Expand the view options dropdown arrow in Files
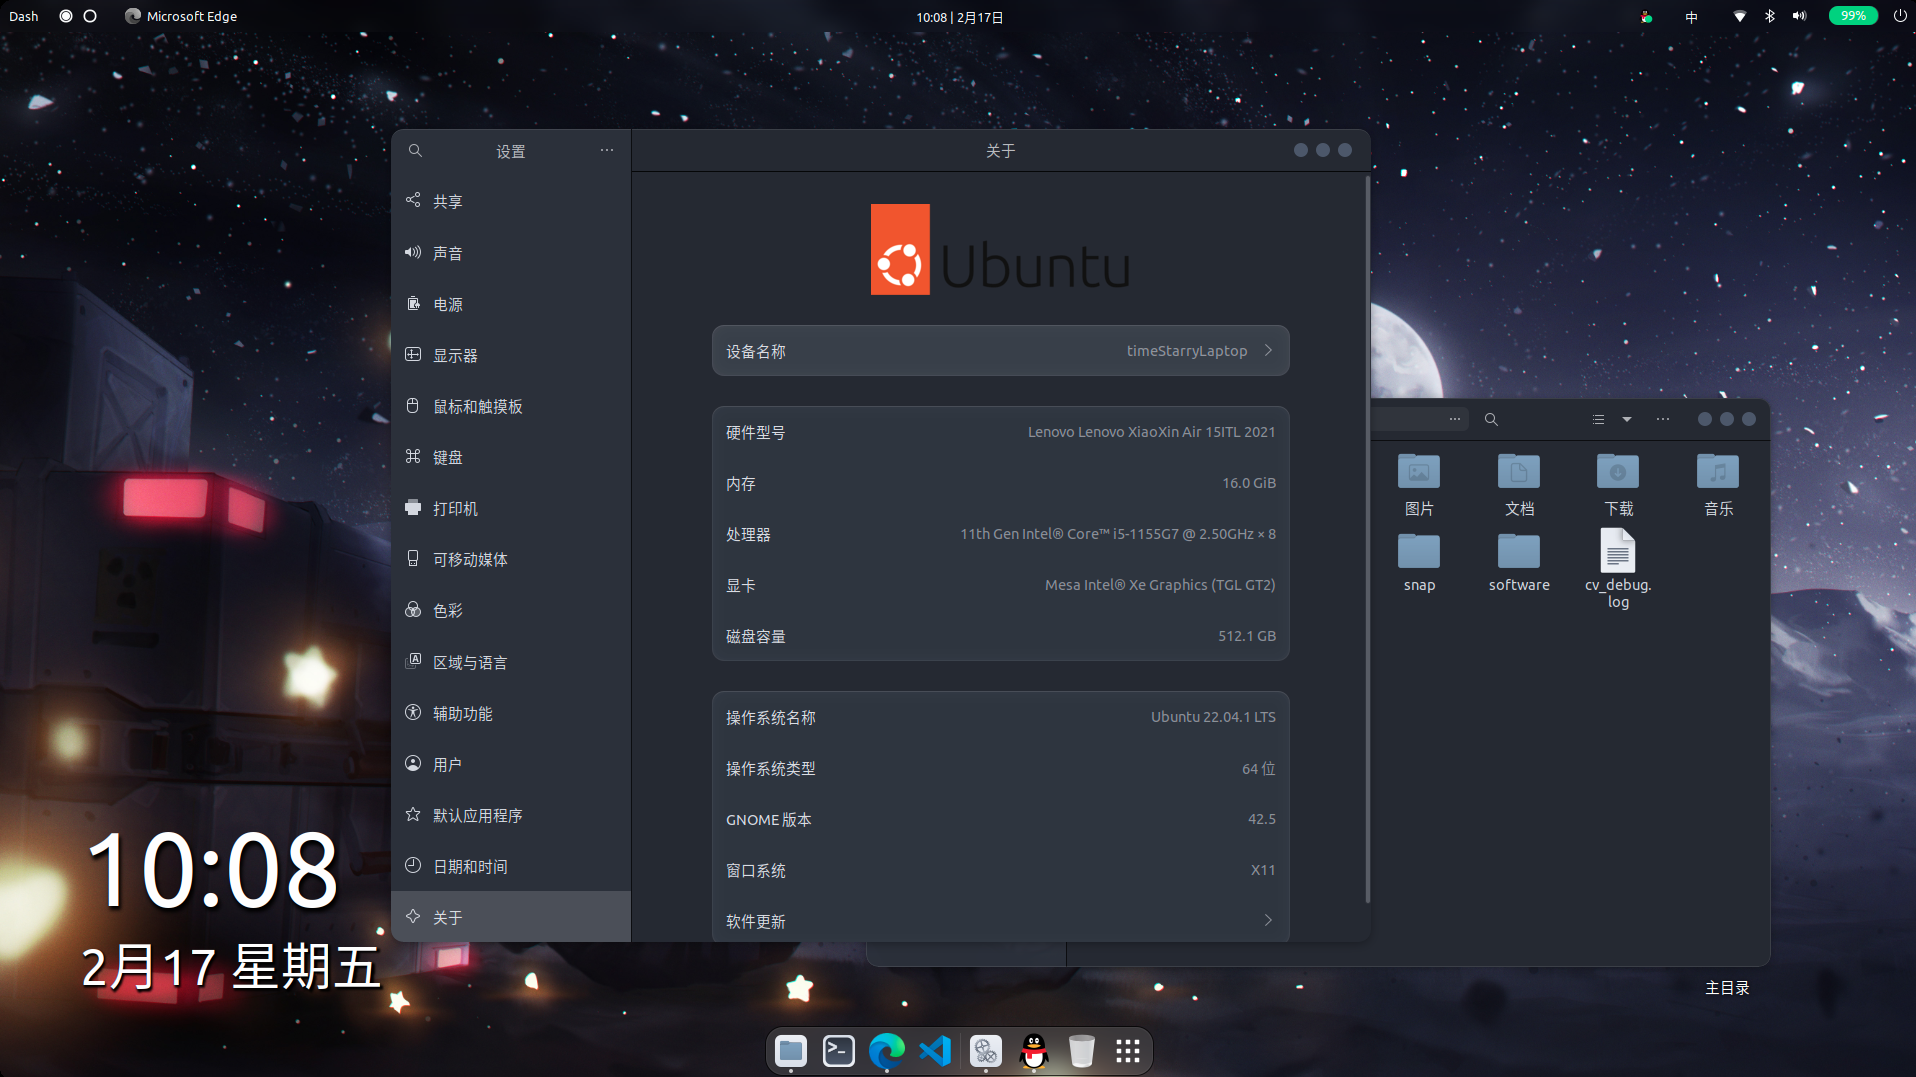Screen dimensions: 1916x1077 click(1627, 420)
